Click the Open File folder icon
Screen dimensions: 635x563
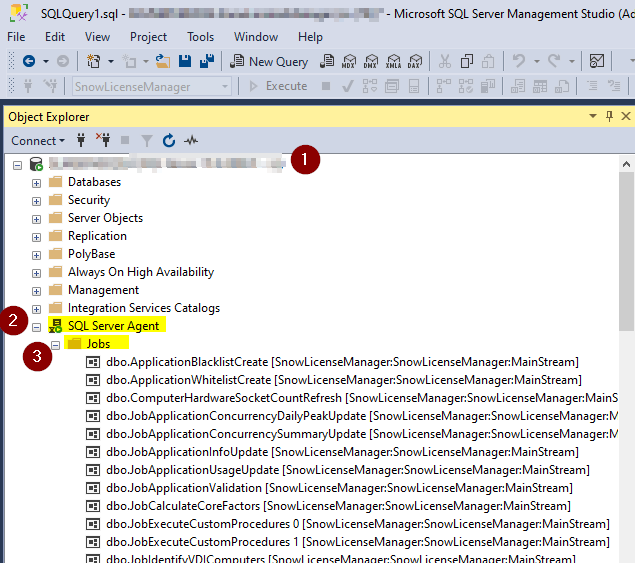[x=163, y=61]
